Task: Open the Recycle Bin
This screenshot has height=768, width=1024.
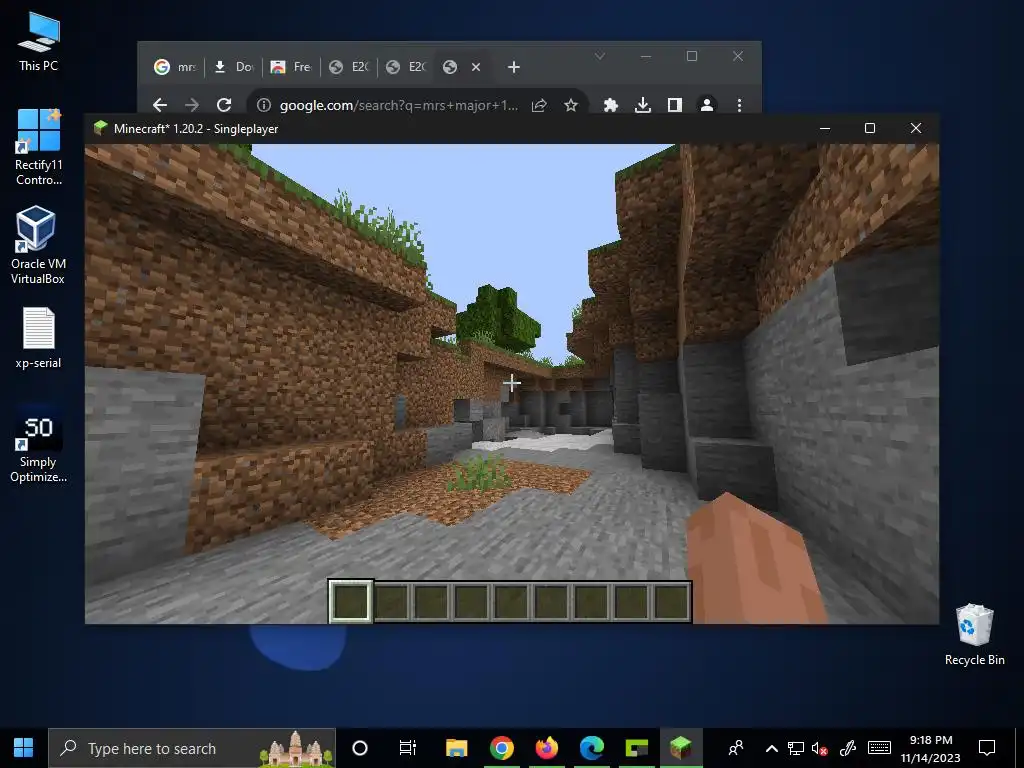Action: coord(974,634)
